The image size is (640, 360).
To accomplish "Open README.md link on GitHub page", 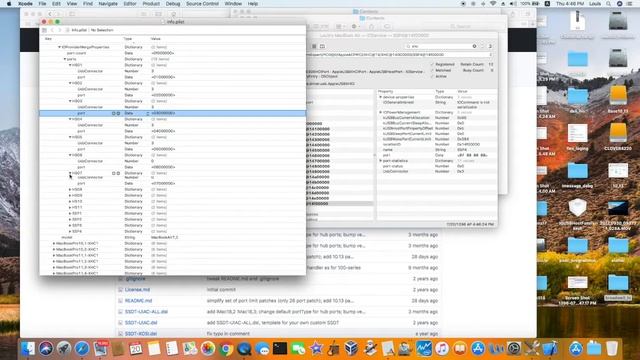I will click(138, 301).
